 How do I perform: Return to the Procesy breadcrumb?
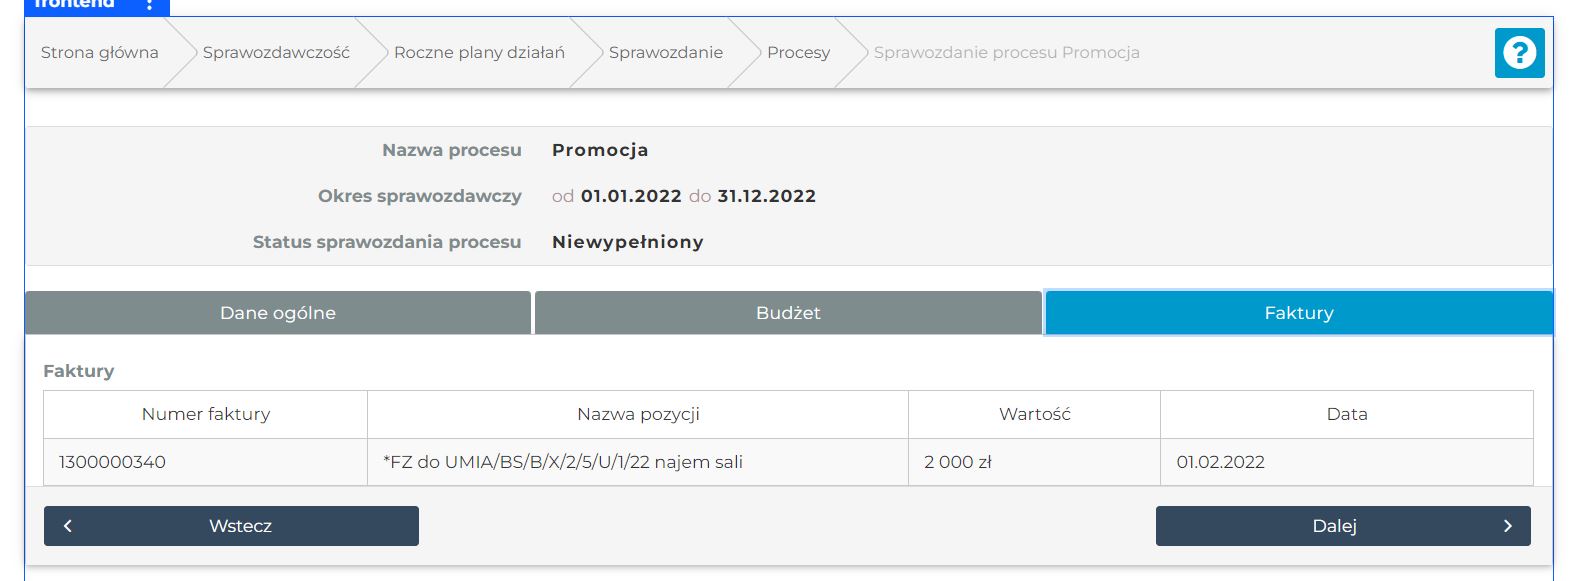pos(798,53)
